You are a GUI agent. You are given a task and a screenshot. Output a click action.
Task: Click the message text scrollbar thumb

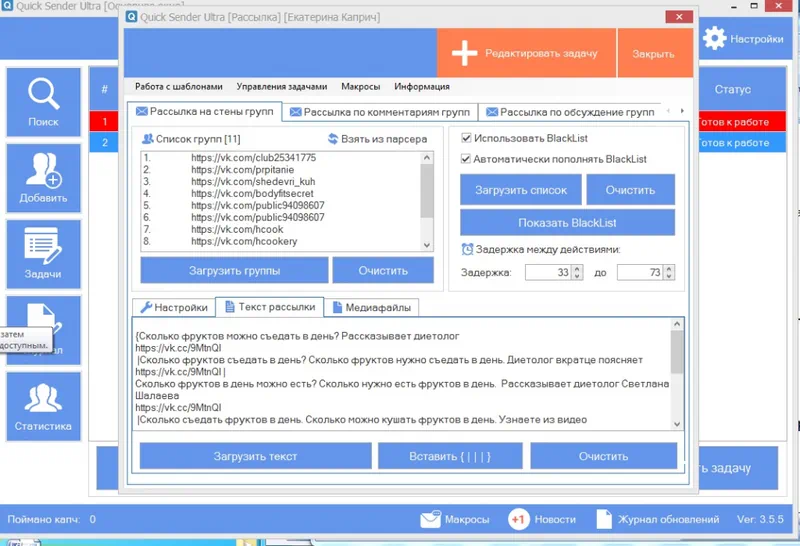677,352
